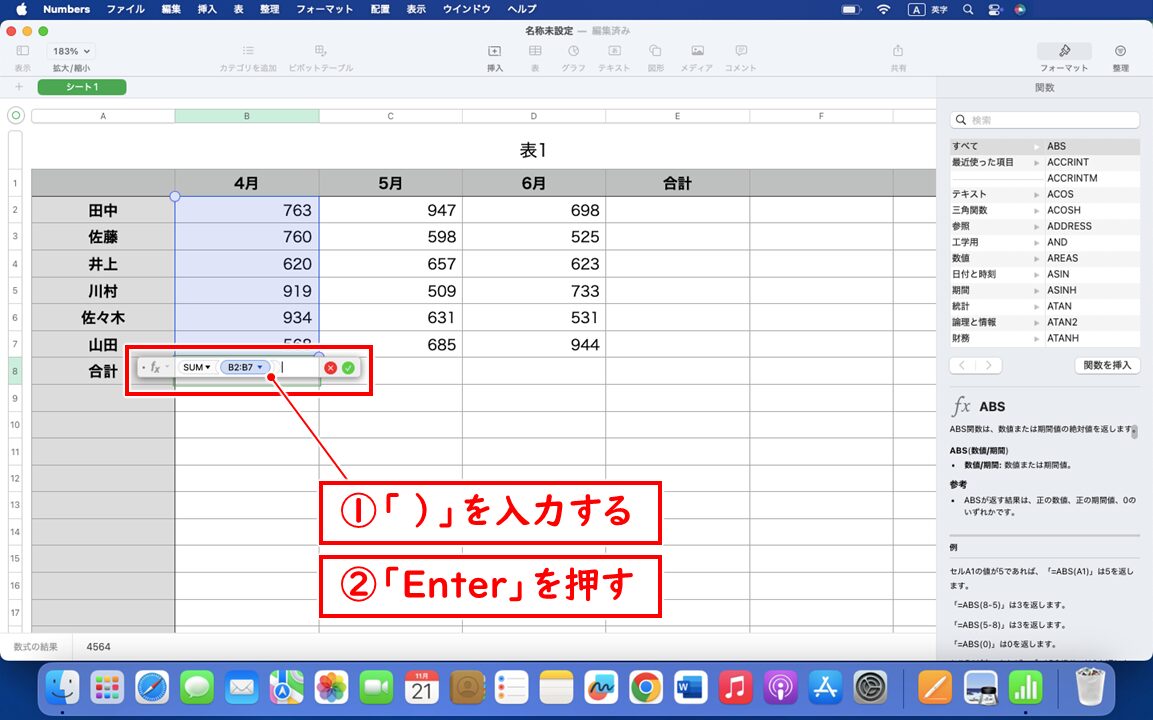Open the SUM dropdown in the formula editor

[x=196, y=368]
